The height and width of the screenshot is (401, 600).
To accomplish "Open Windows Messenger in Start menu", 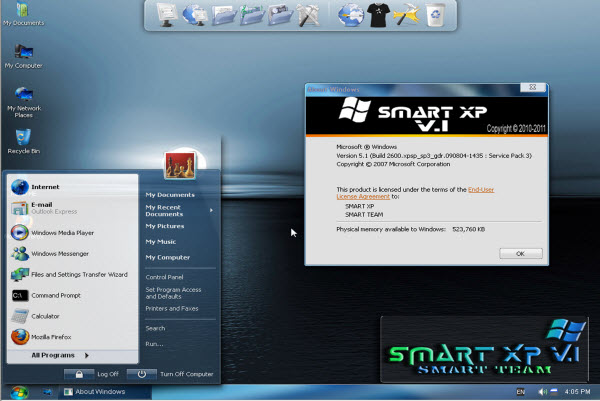I will click(x=73, y=253).
